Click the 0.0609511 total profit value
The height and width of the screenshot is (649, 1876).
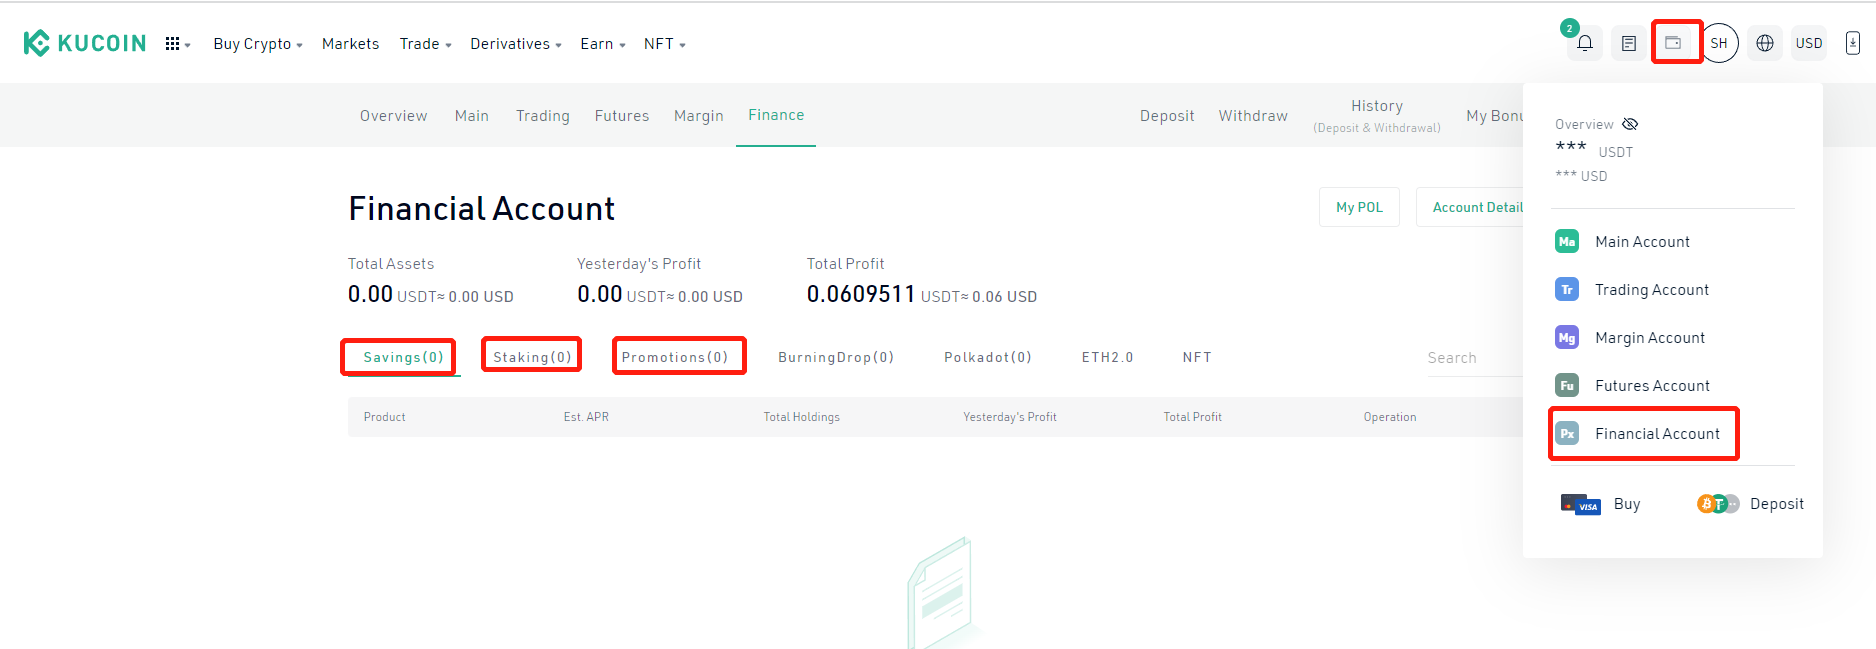[861, 294]
